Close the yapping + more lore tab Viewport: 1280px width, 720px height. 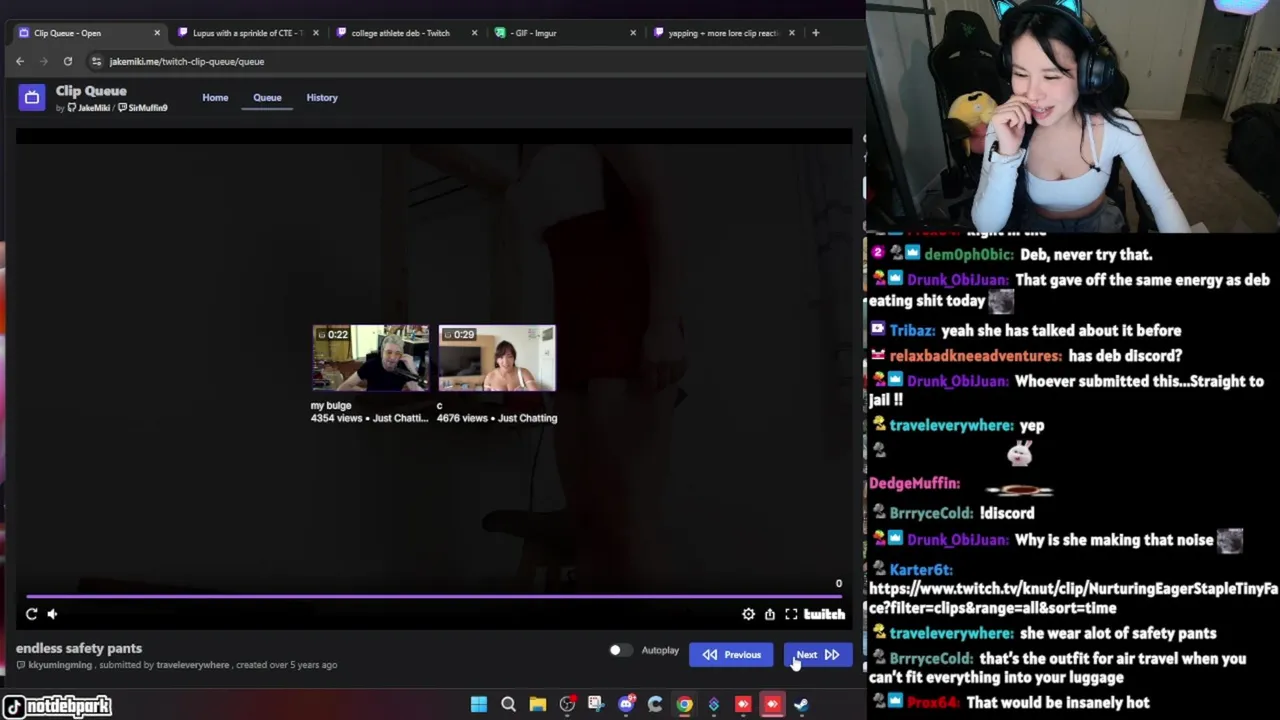point(792,33)
